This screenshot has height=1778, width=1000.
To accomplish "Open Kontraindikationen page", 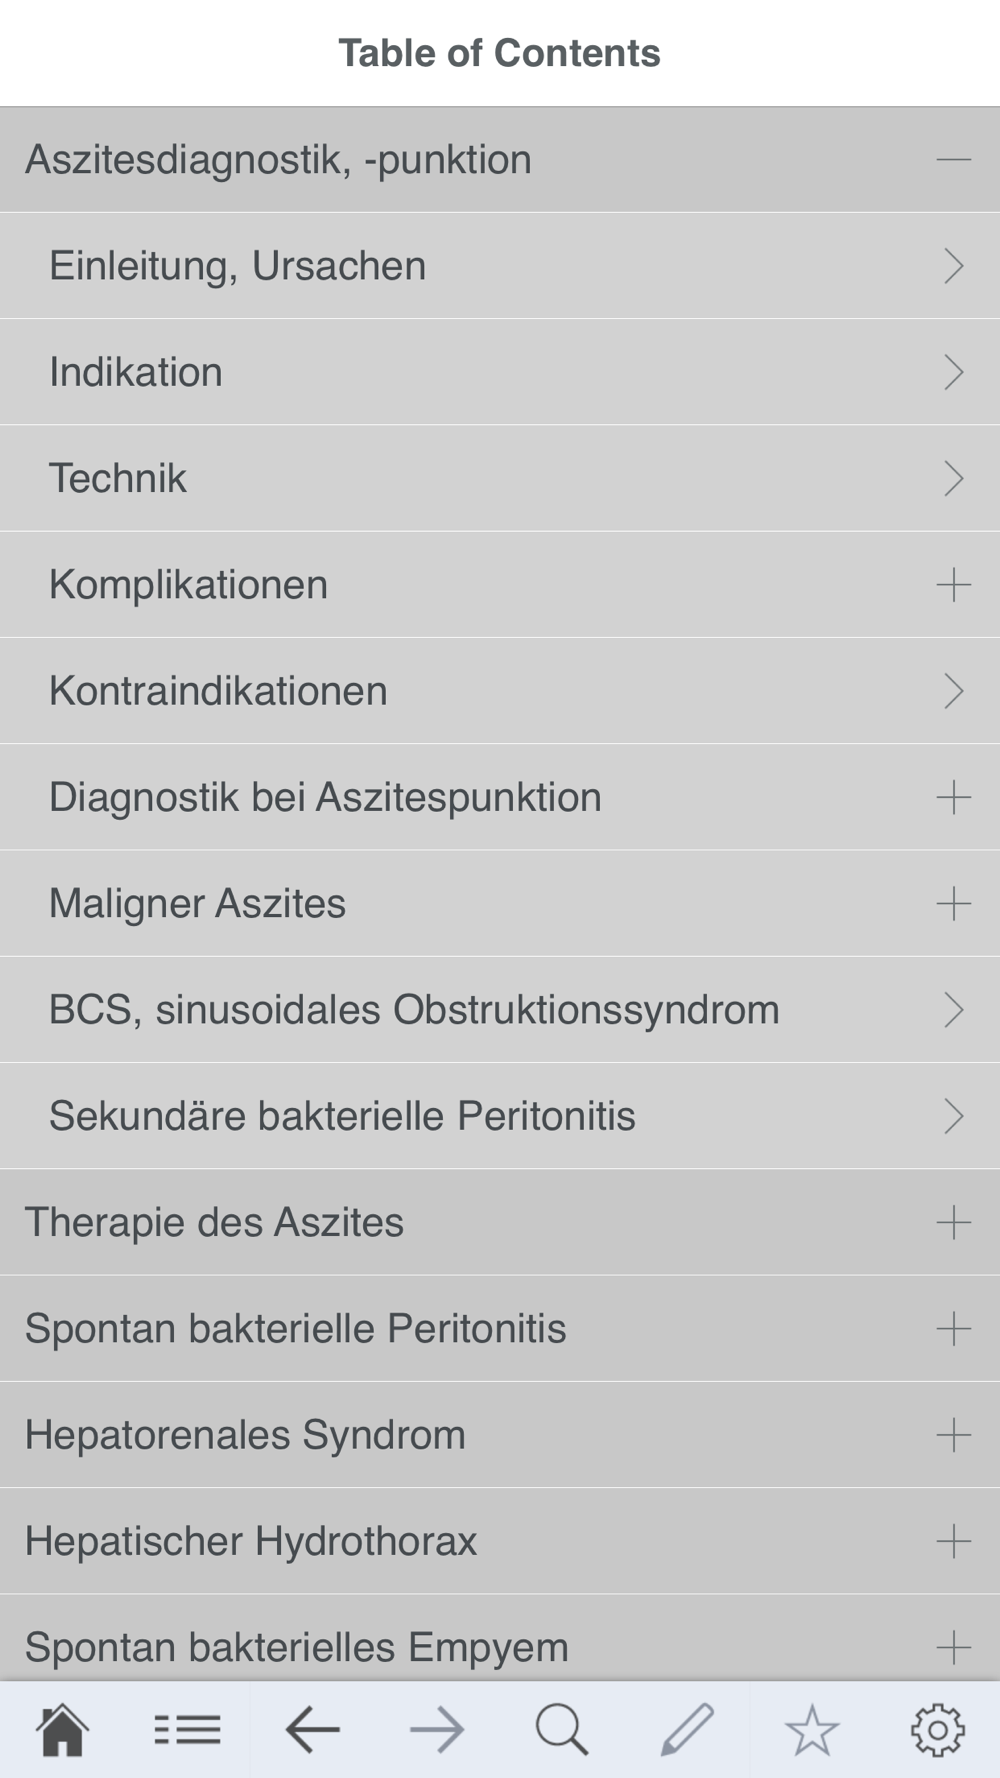I will click(x=500, y=691).
